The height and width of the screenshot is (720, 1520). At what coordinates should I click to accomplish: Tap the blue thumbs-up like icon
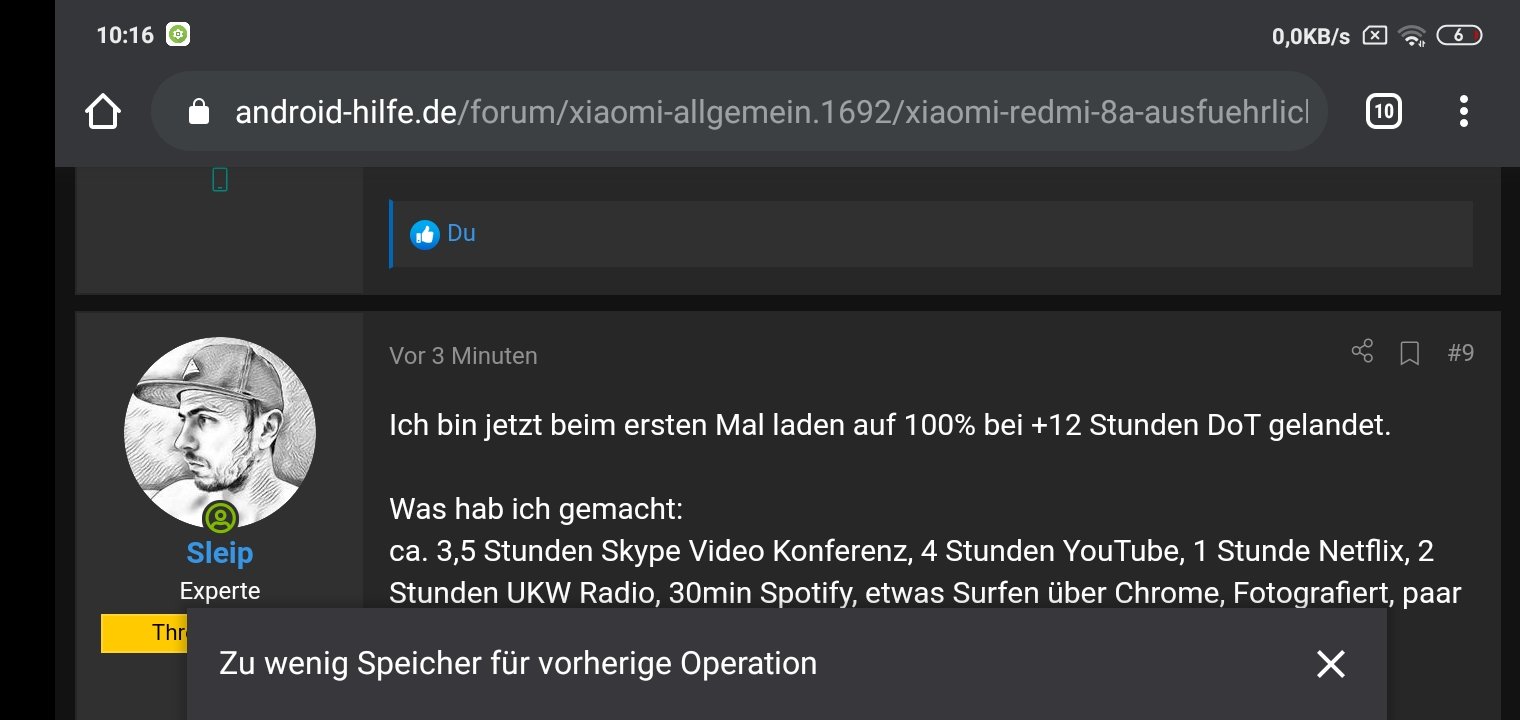(x=425, y=235)
